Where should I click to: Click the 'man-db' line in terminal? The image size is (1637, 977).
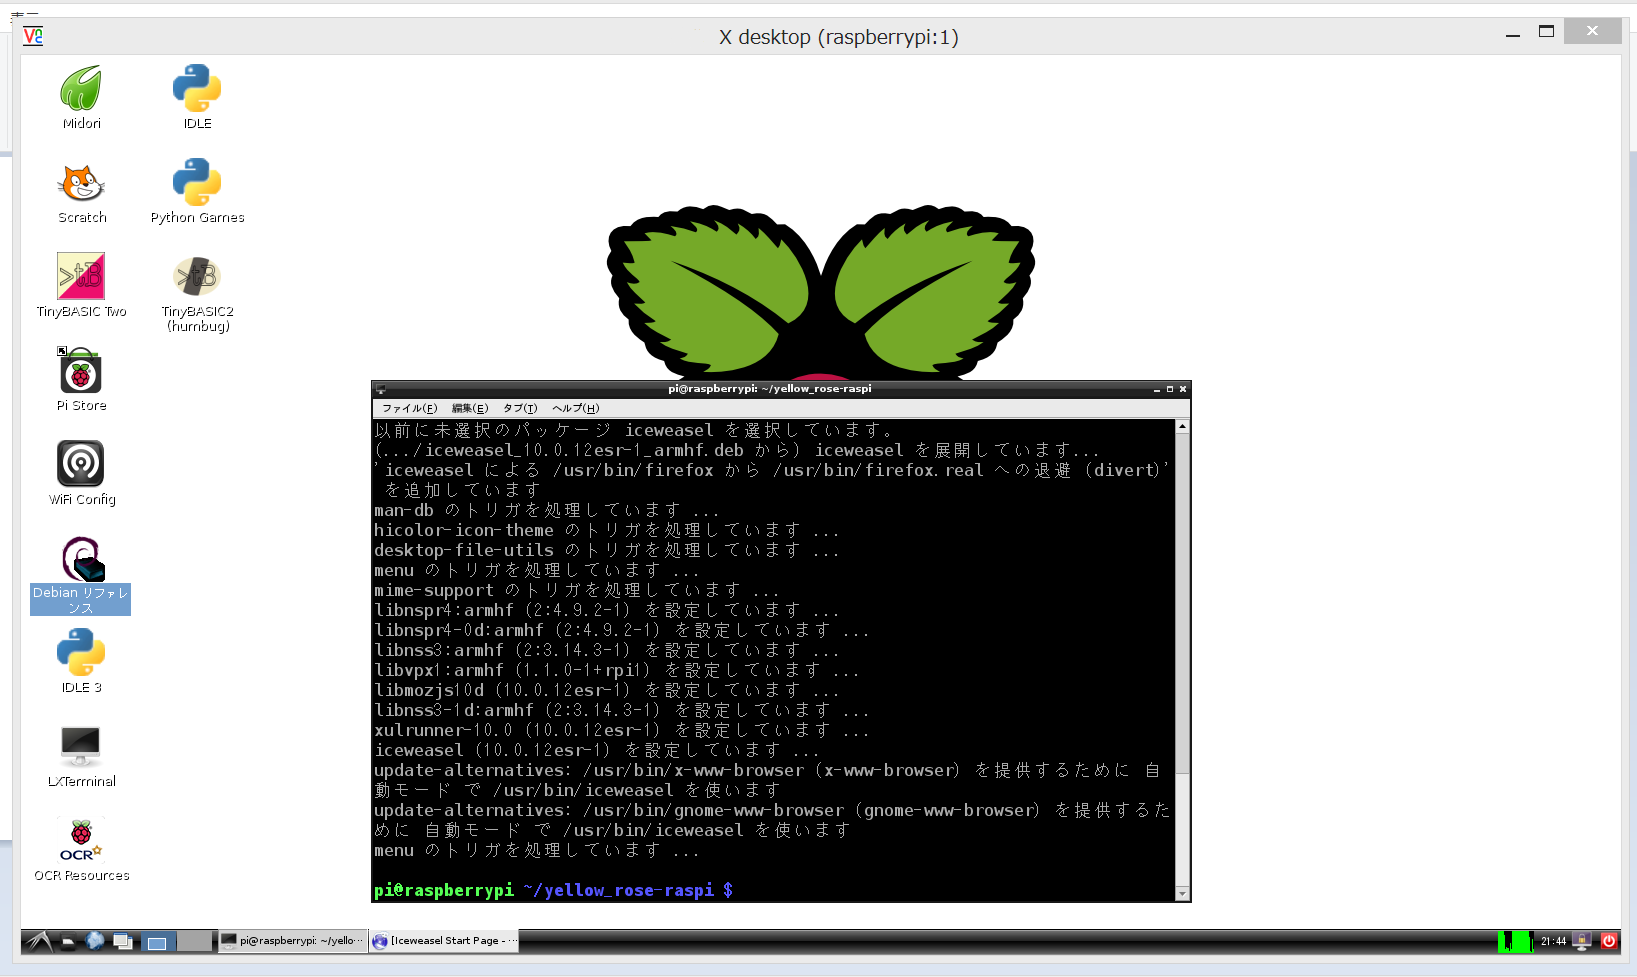pyautogui.click(x=547, y=510)
